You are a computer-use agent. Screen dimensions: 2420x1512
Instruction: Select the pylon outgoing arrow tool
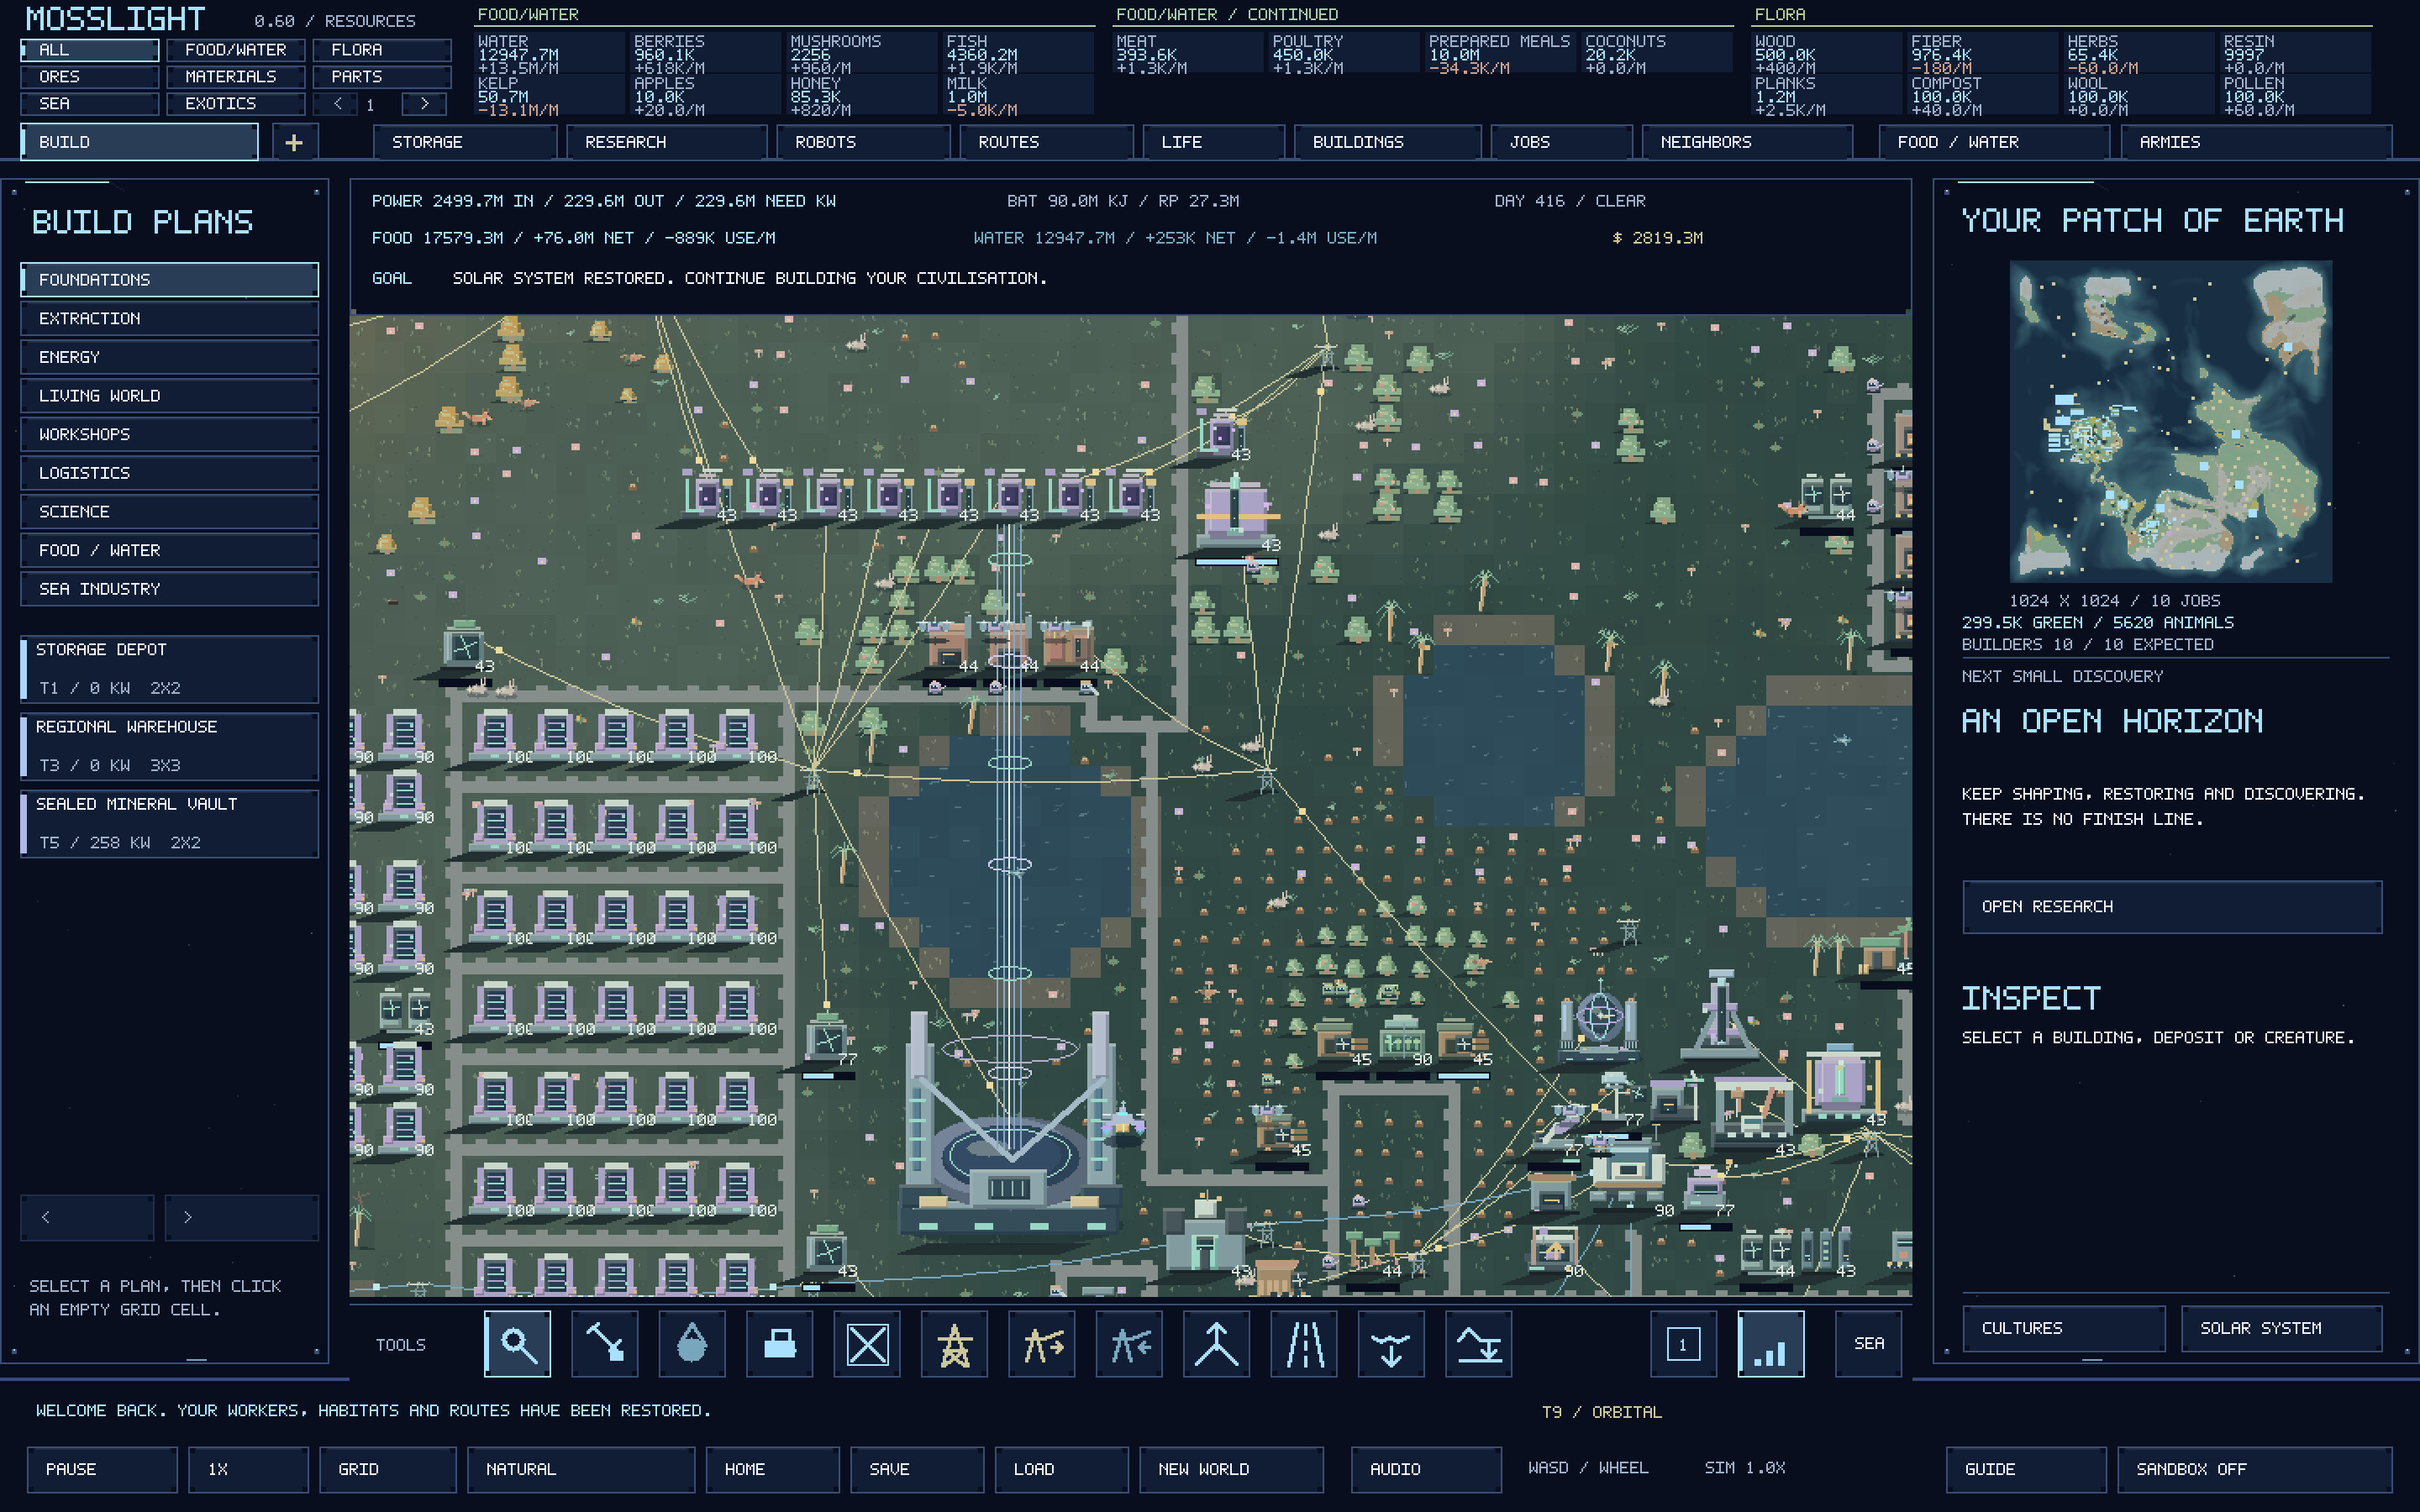point(1042,1344)
